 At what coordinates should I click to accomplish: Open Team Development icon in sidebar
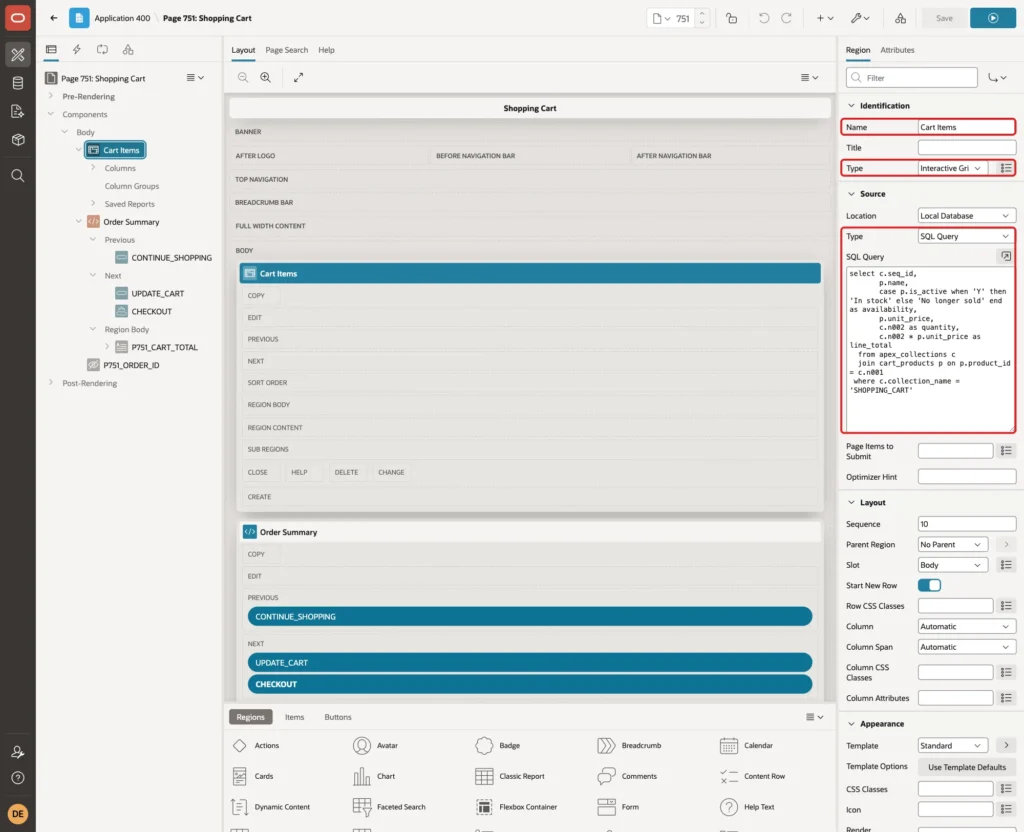[18, 111]
